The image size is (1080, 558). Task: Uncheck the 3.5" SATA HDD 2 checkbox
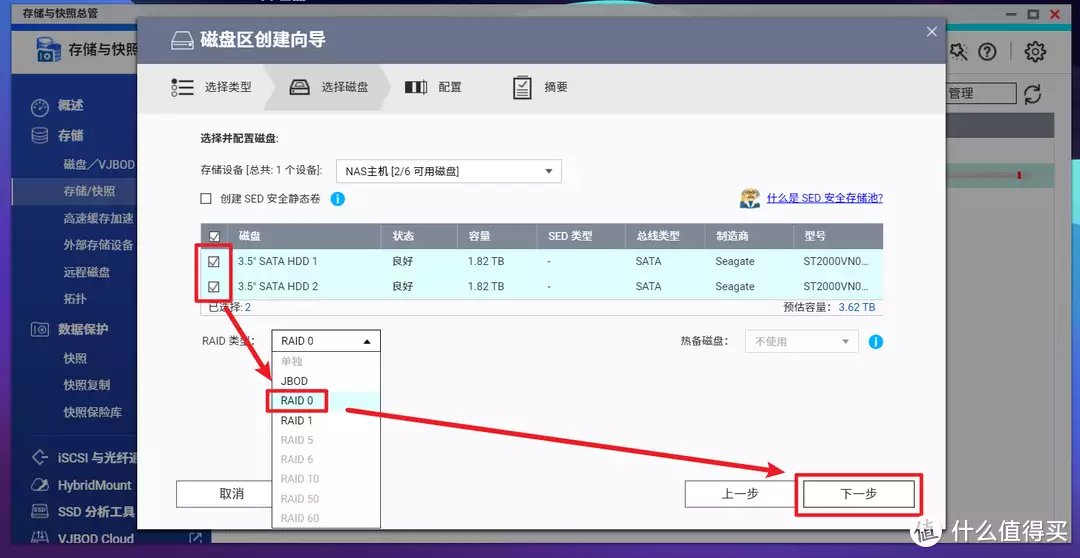(214, 287)
